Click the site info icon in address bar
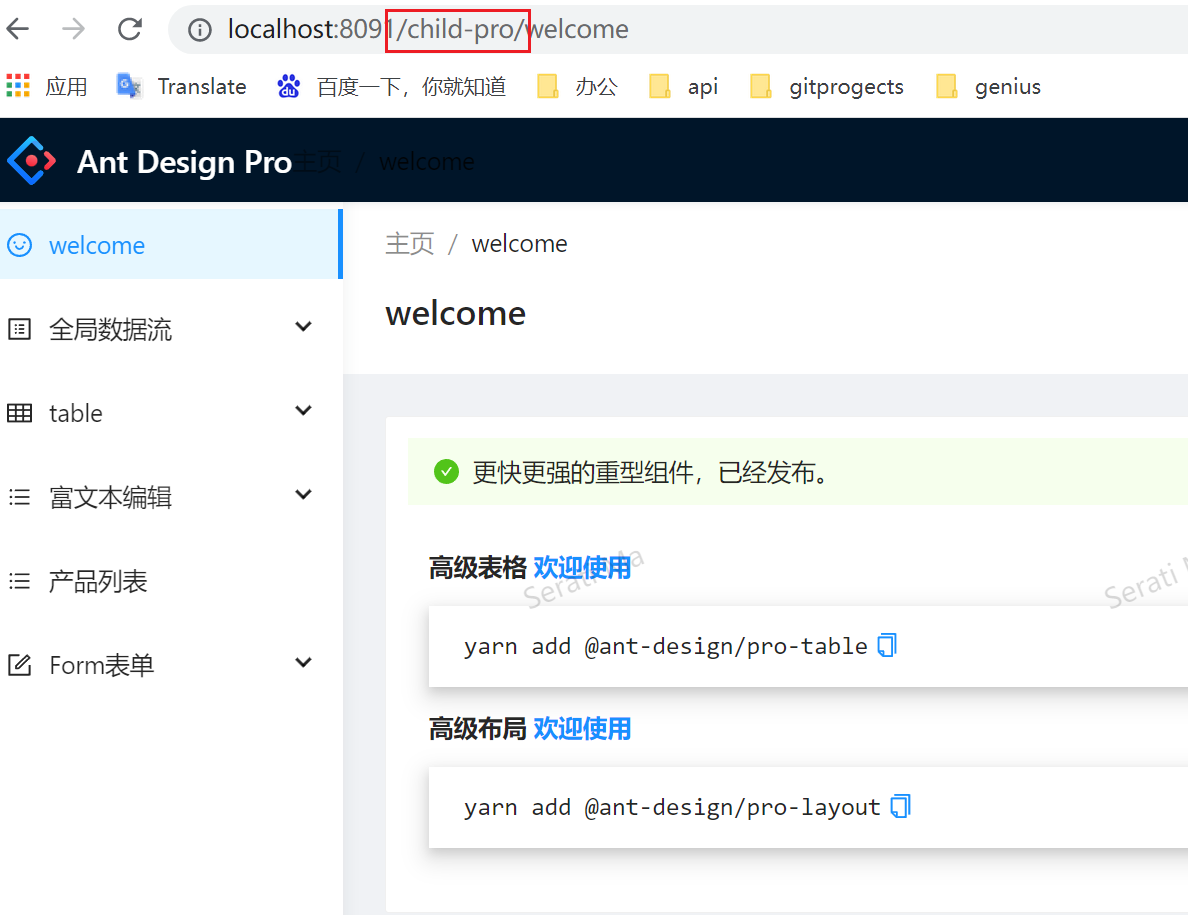 [x=200, y=30]
